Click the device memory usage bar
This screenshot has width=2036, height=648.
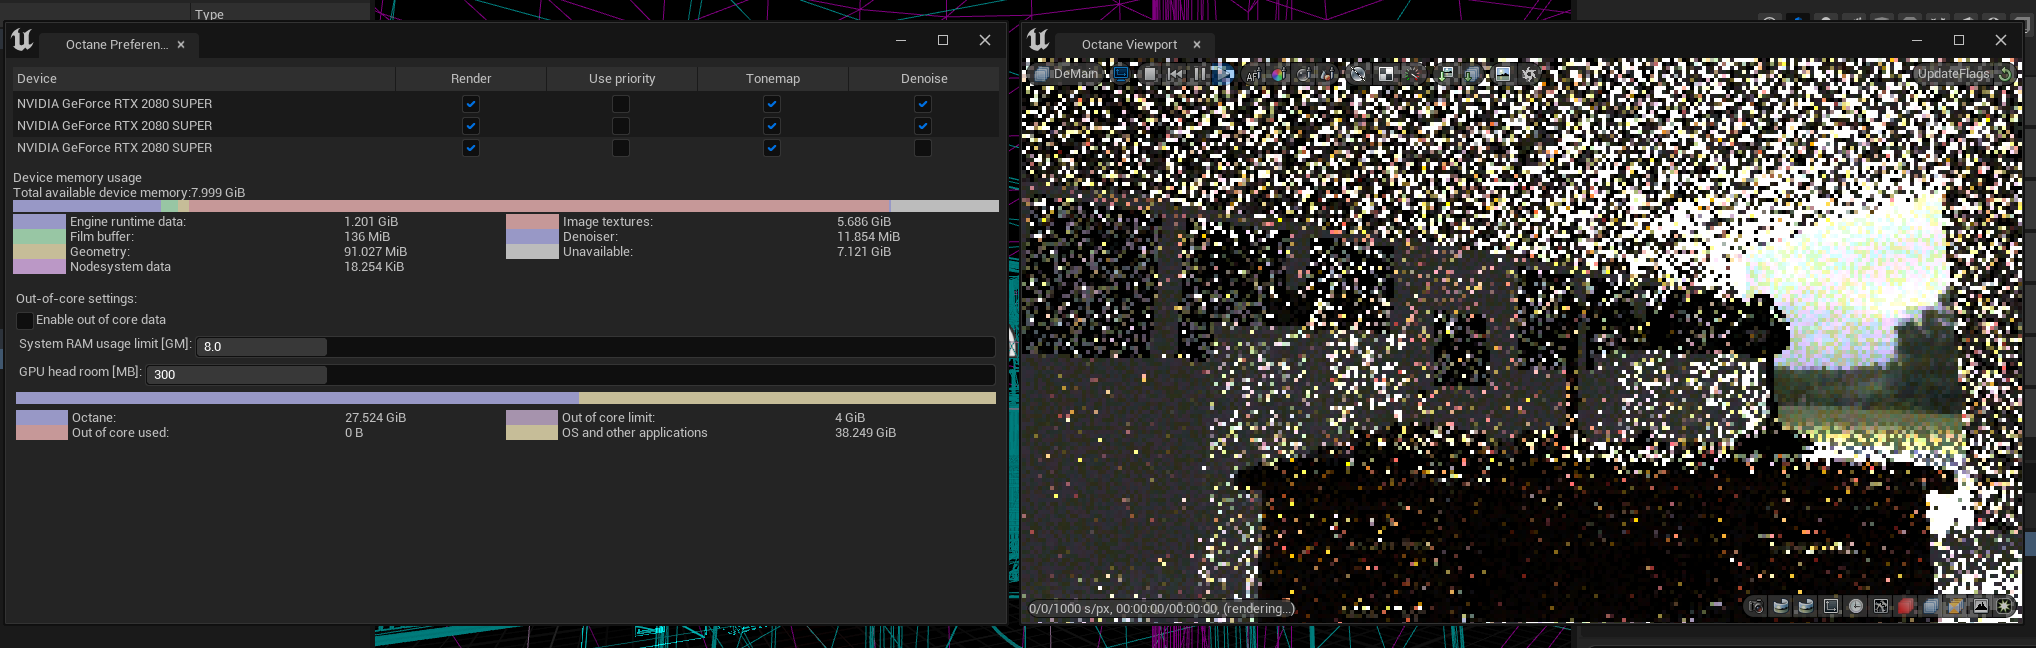click(x=506, y=206)
